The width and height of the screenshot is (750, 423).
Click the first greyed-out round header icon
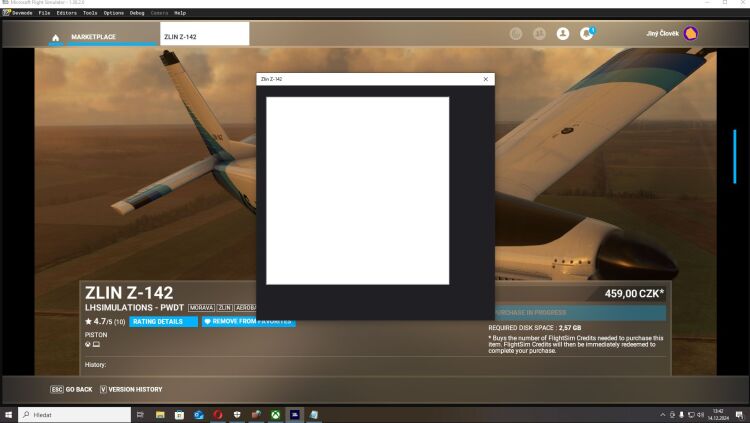click(516, 33)
